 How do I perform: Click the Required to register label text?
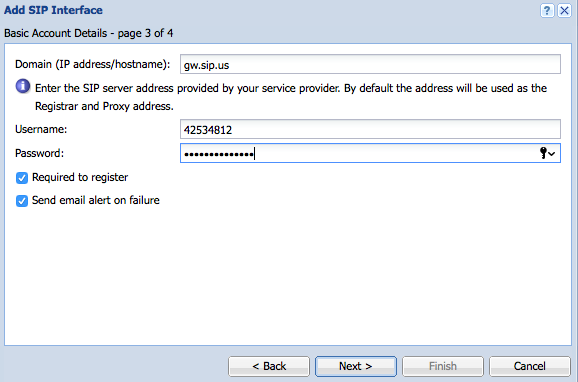(80, 177)
